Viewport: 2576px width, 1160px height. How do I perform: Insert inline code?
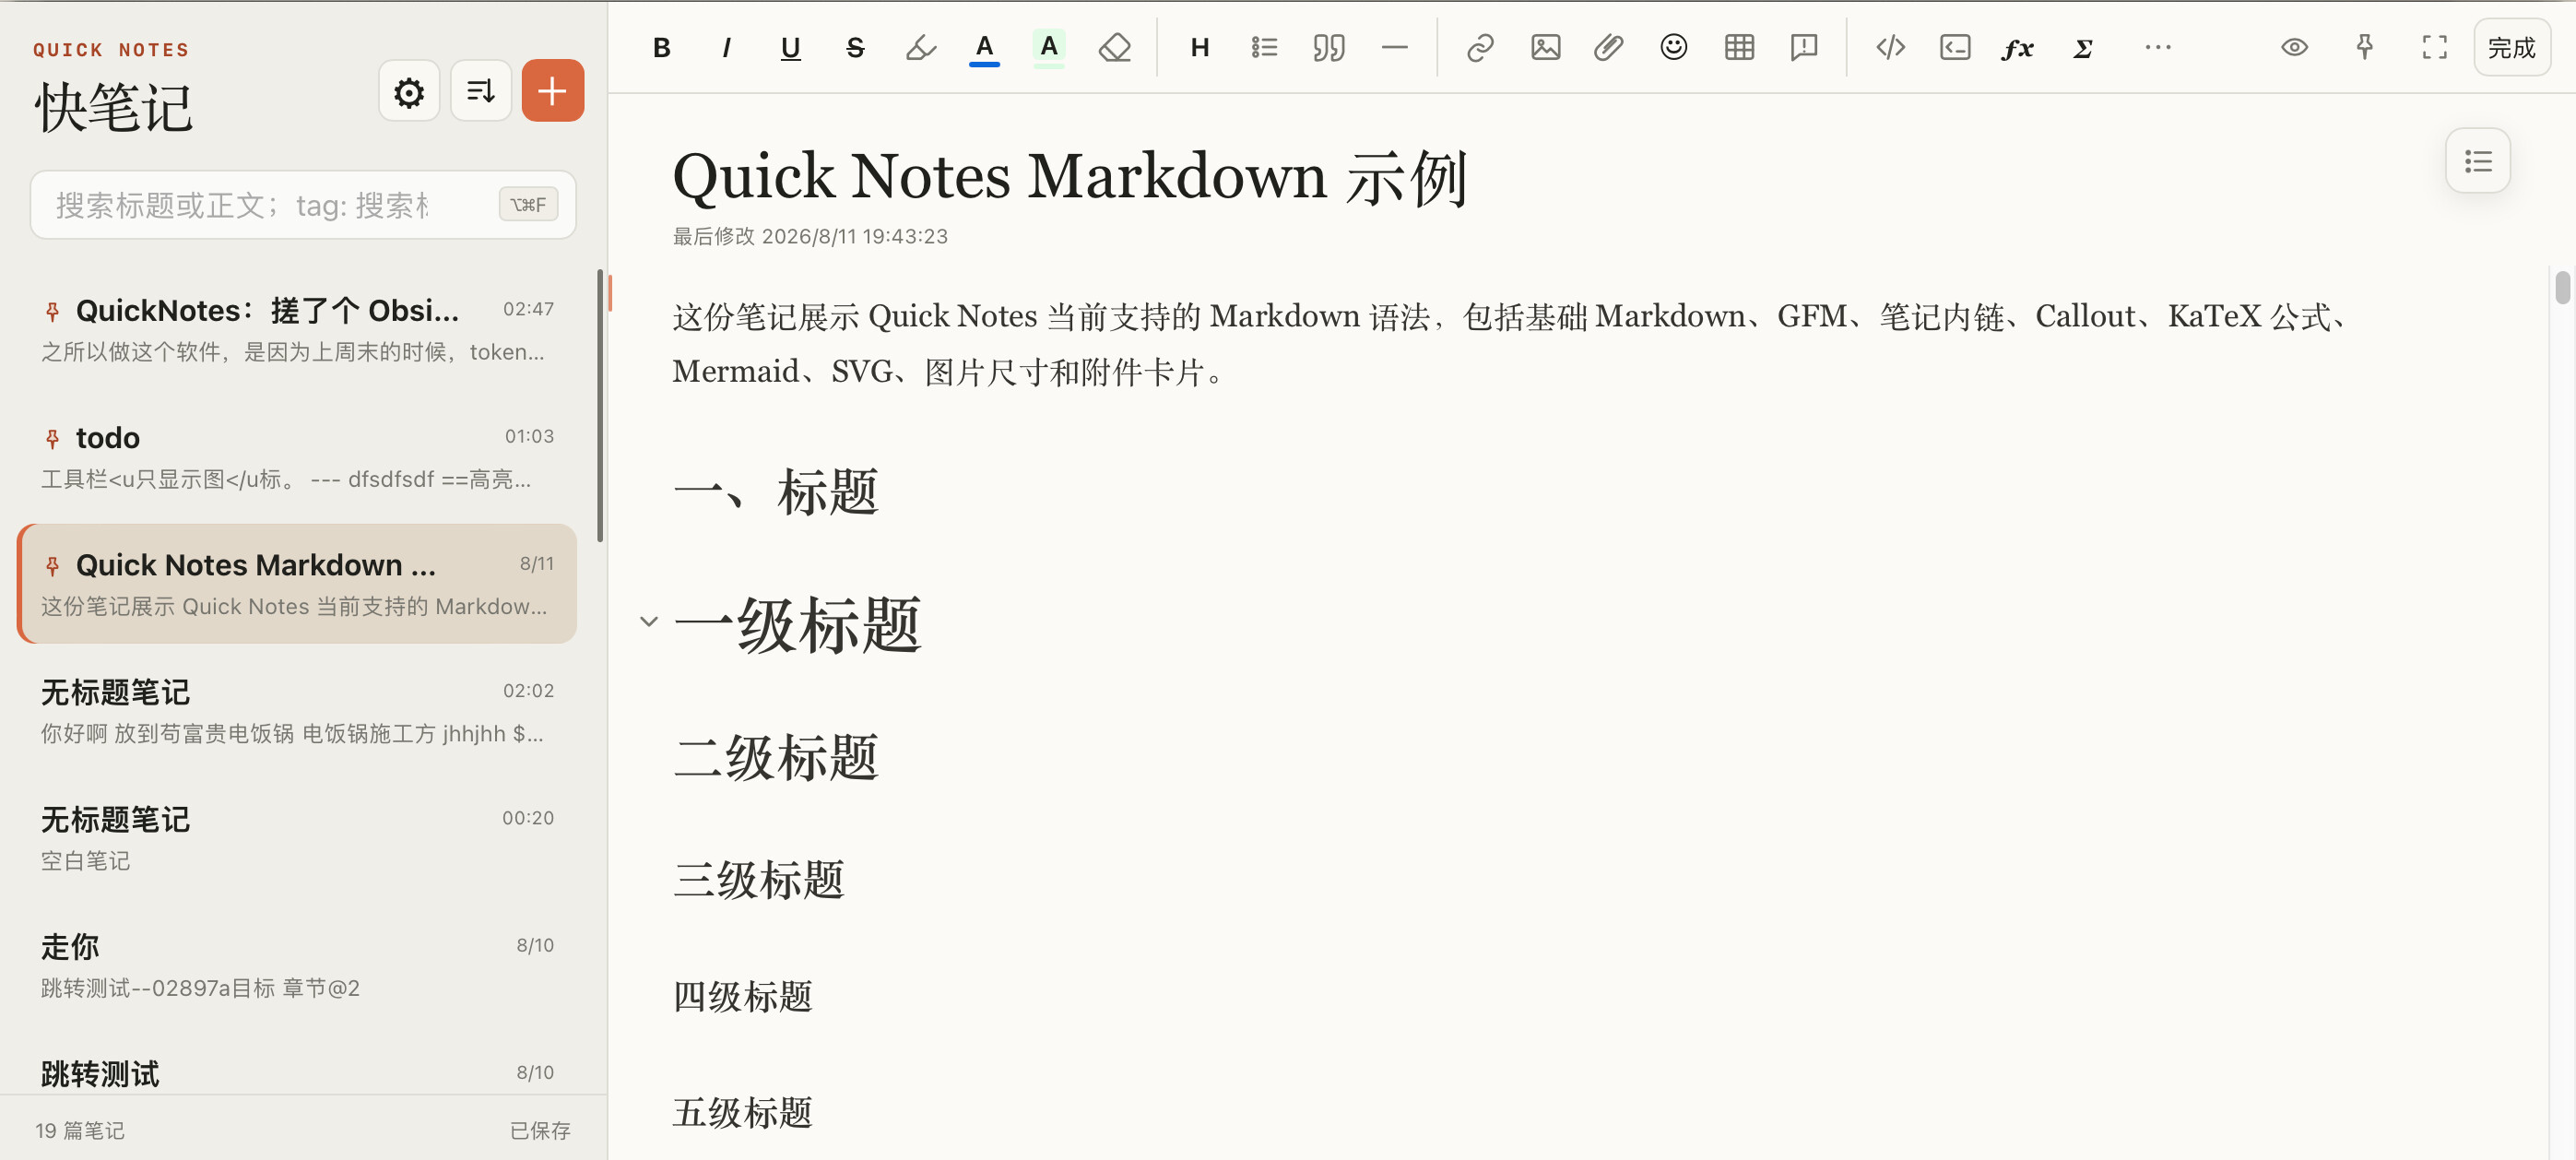click(x=1890, y=47)
